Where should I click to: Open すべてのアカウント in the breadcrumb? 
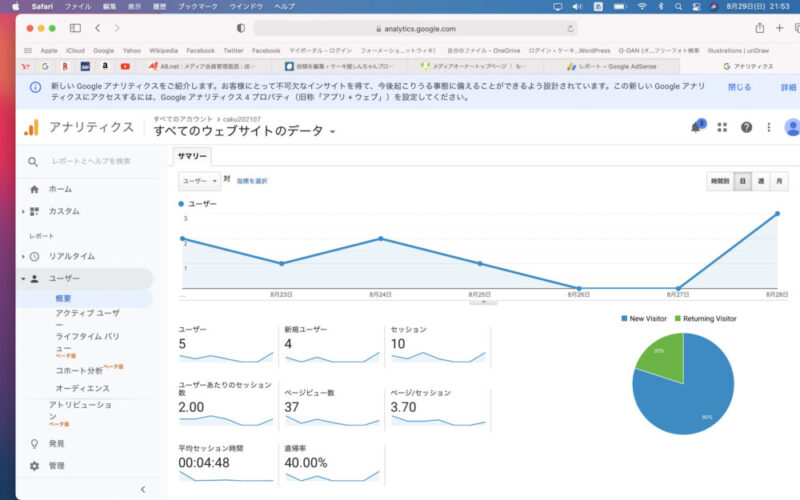point(183,119)
